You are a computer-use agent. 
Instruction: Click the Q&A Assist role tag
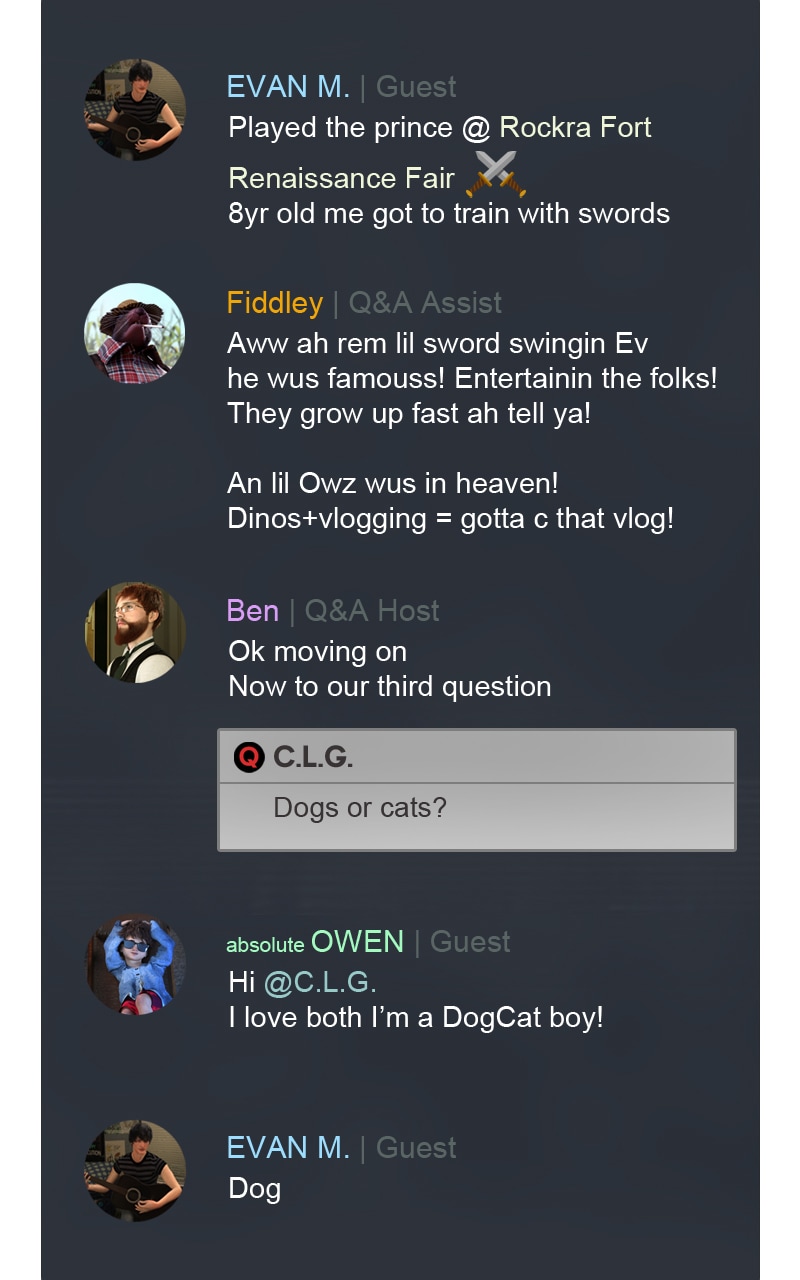pyautogui.click(x=425, y=303)
